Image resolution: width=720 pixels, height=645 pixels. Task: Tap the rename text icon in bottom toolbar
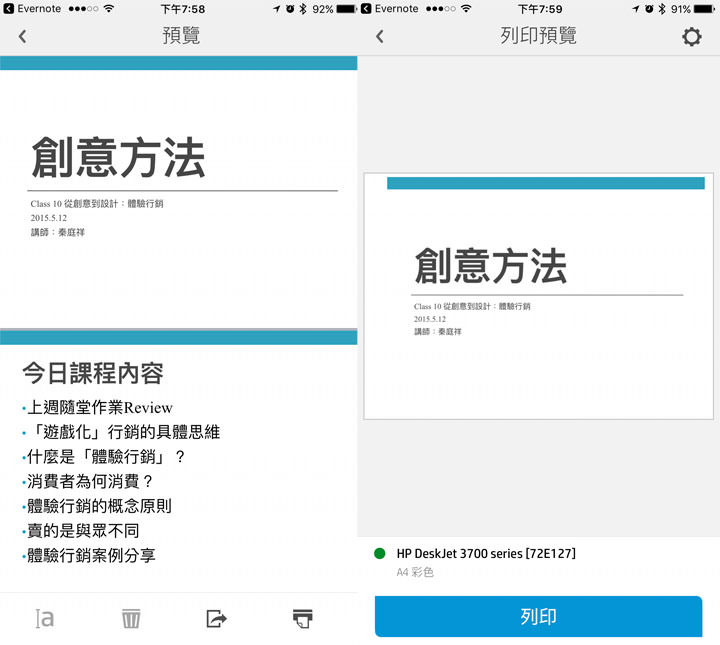tap(45, 618)
